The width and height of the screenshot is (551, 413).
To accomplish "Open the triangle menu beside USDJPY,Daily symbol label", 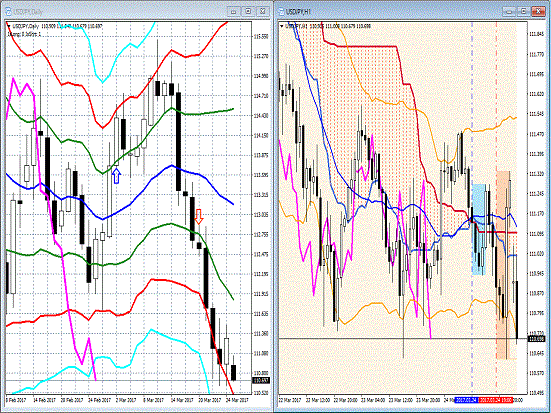I will click(9, 26).
